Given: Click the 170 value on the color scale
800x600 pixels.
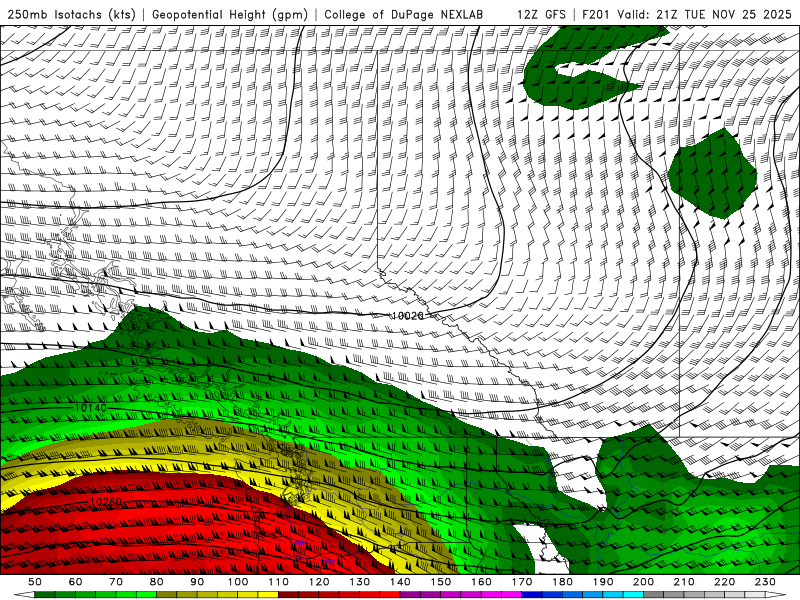Looking at the screenshot, I should [522, 582].
